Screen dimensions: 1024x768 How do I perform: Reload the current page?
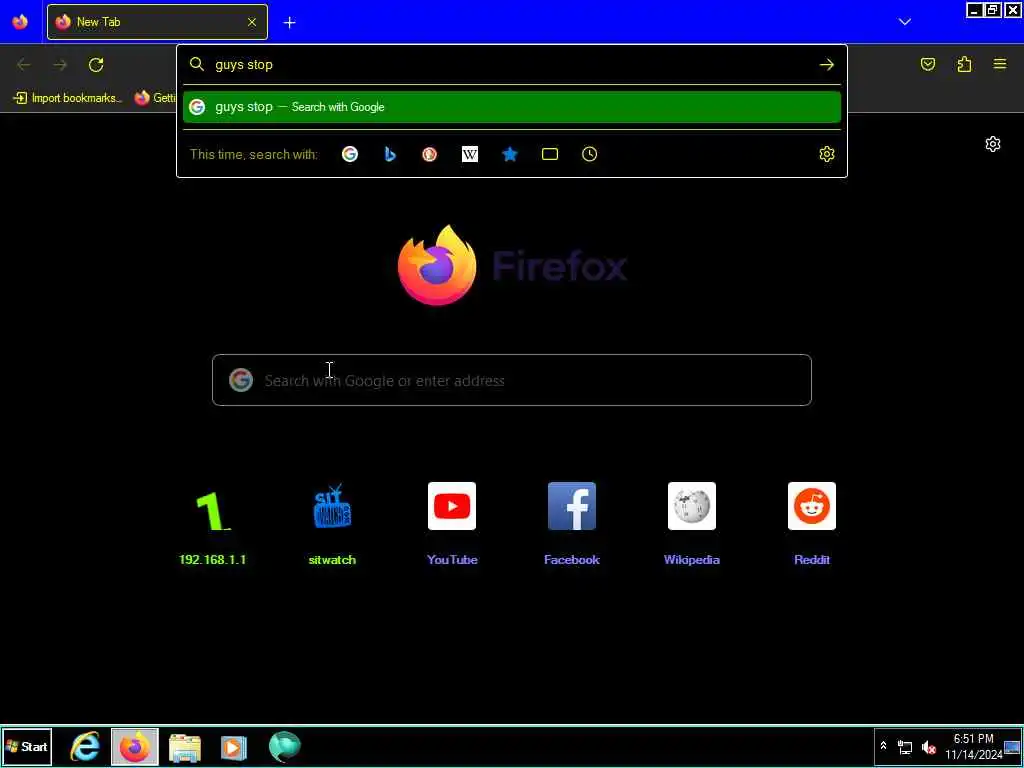96,65
